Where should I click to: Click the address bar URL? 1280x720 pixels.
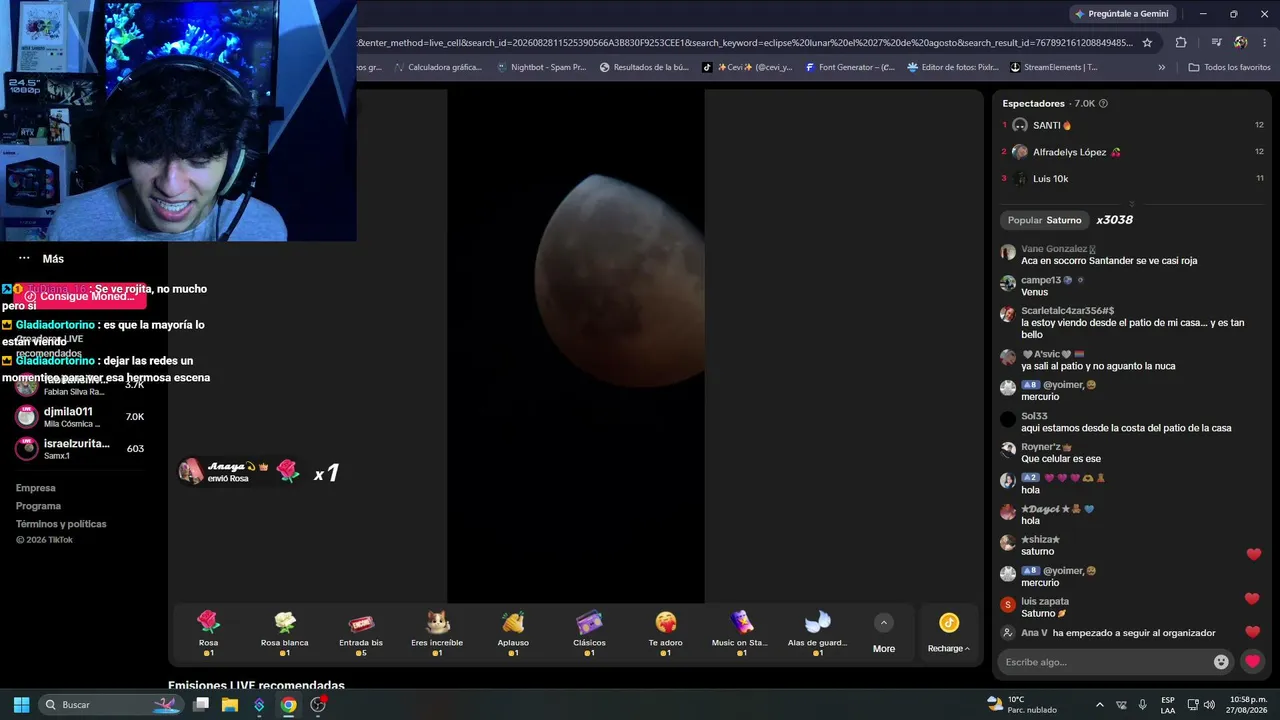(x=745, y=42)
